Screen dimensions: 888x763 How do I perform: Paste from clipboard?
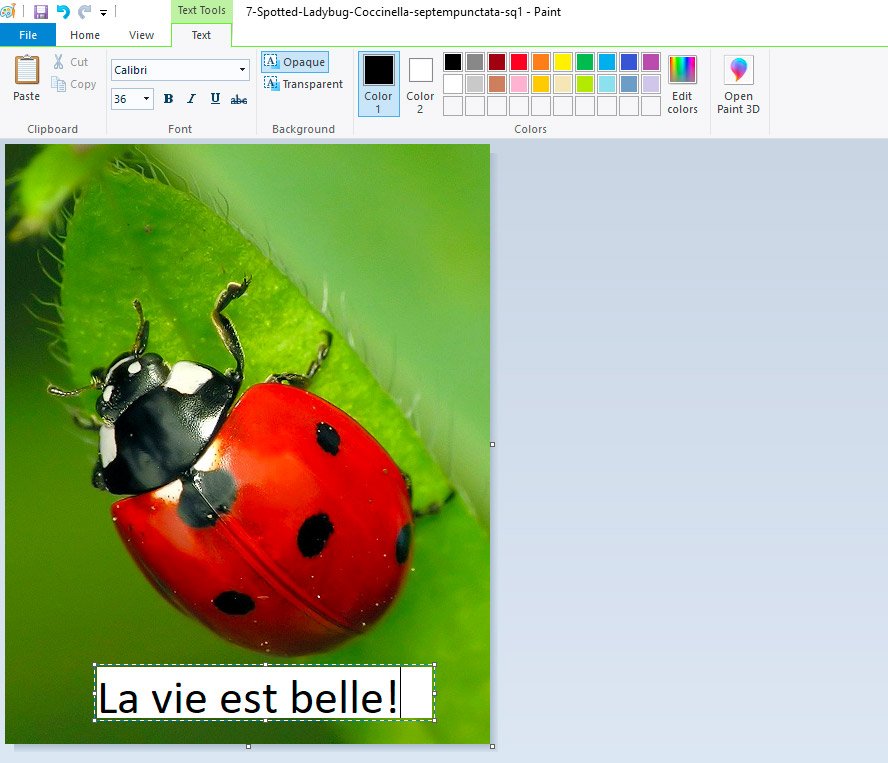point(27,79)
